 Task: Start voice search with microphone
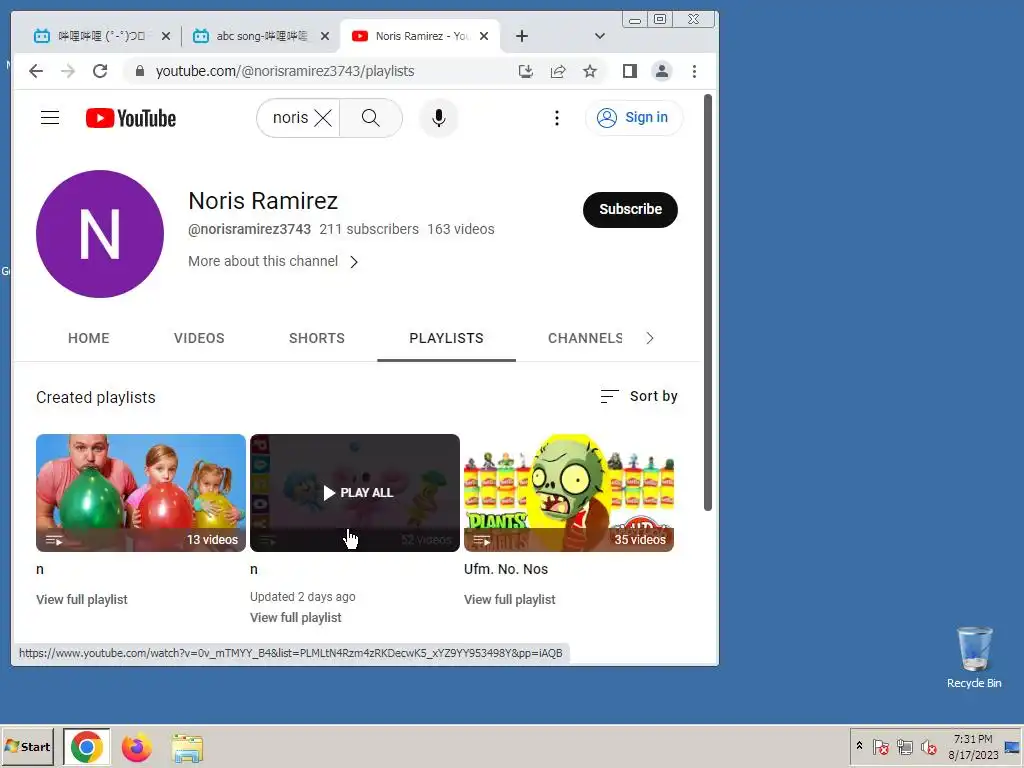(x=439, y=118)
